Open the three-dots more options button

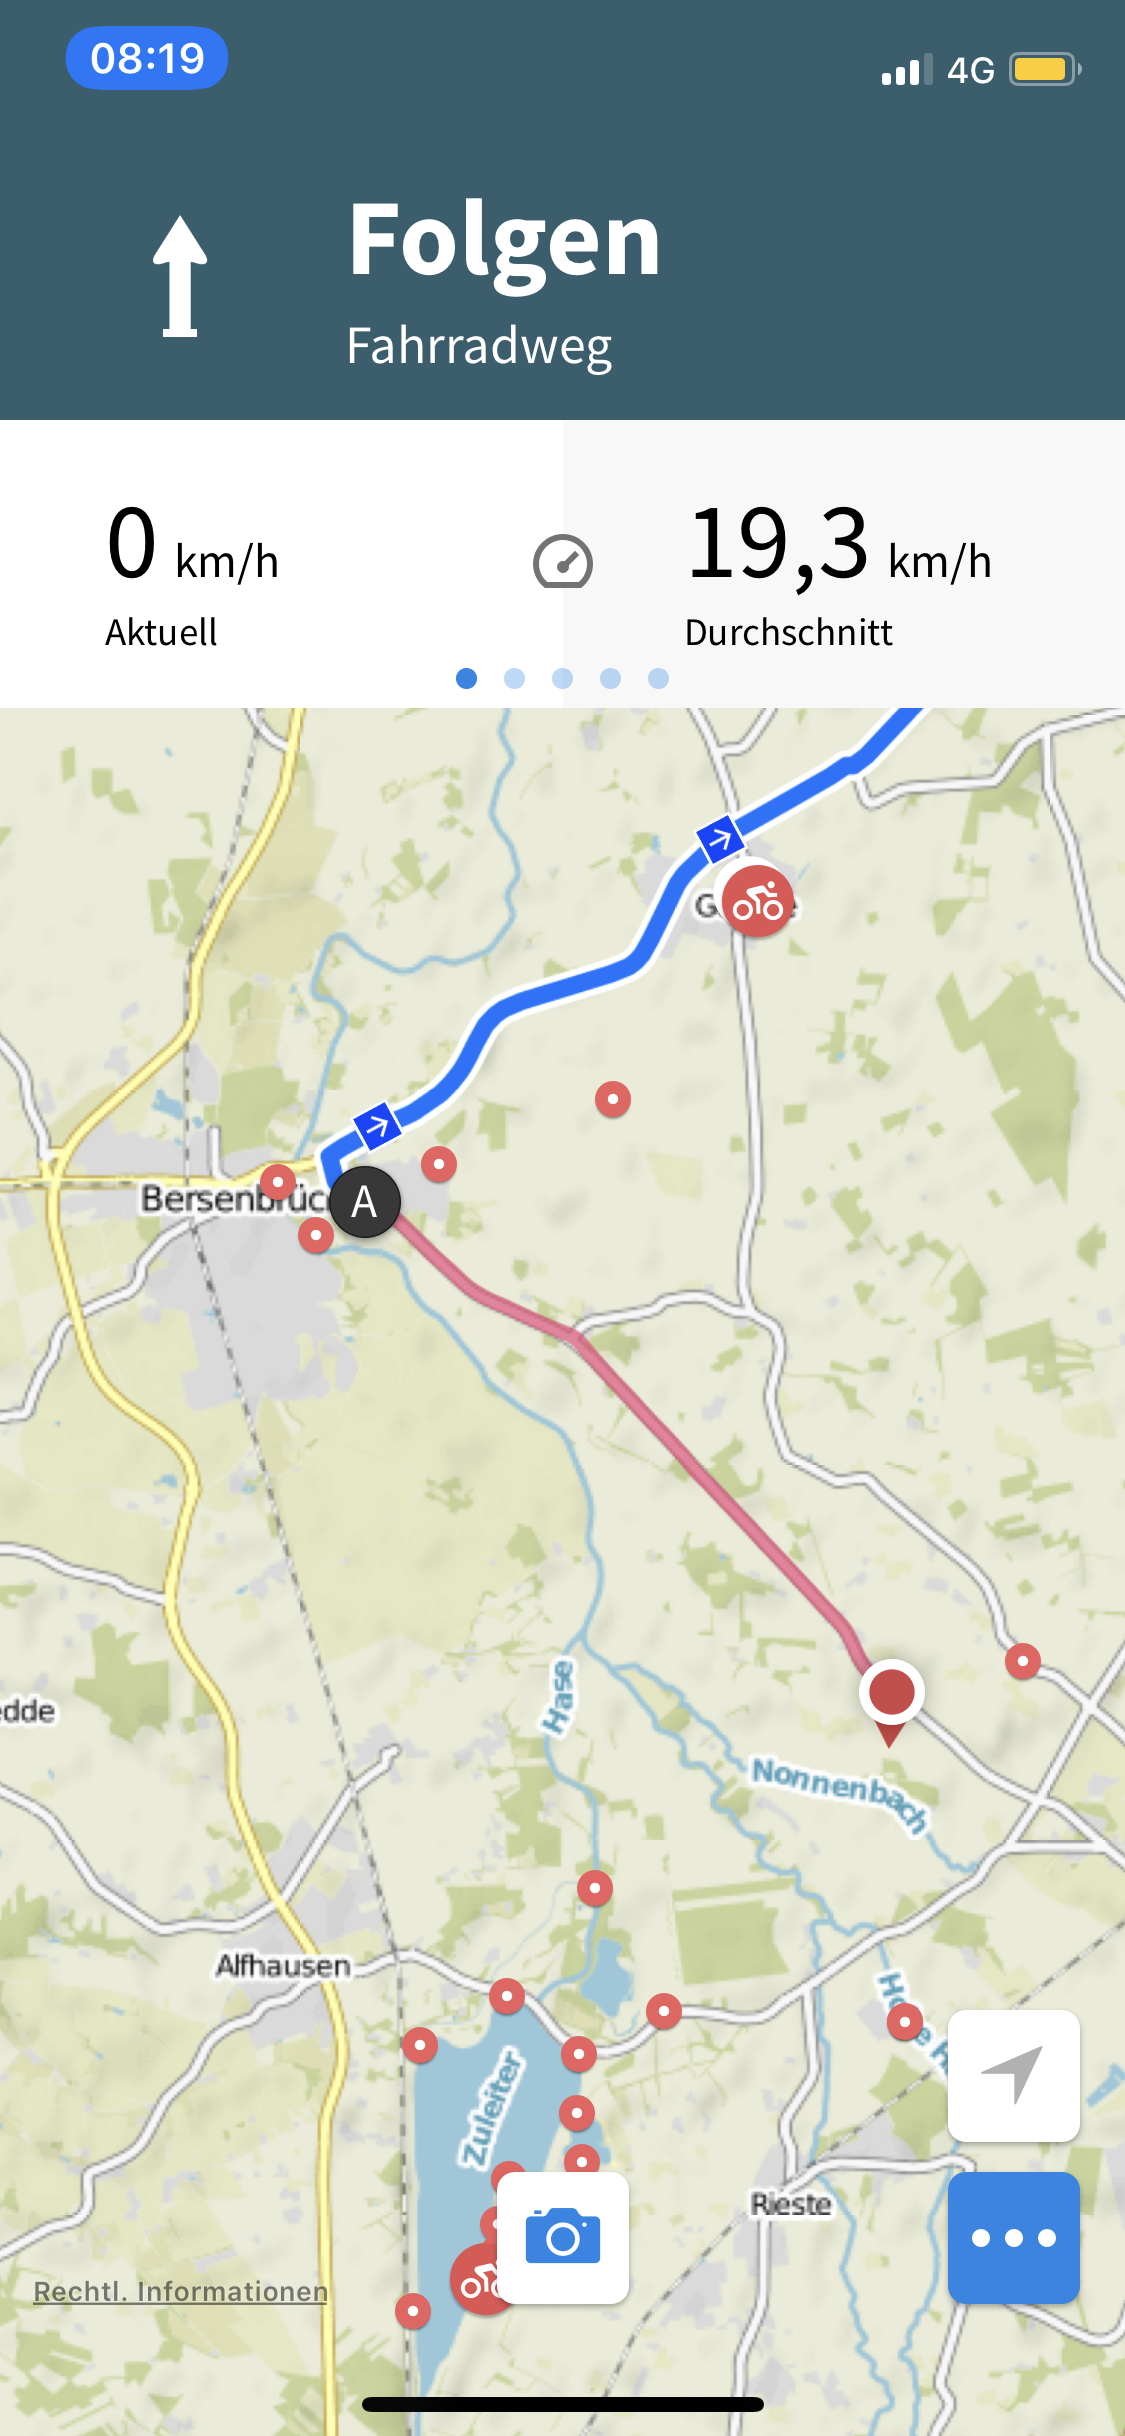1014,2238
